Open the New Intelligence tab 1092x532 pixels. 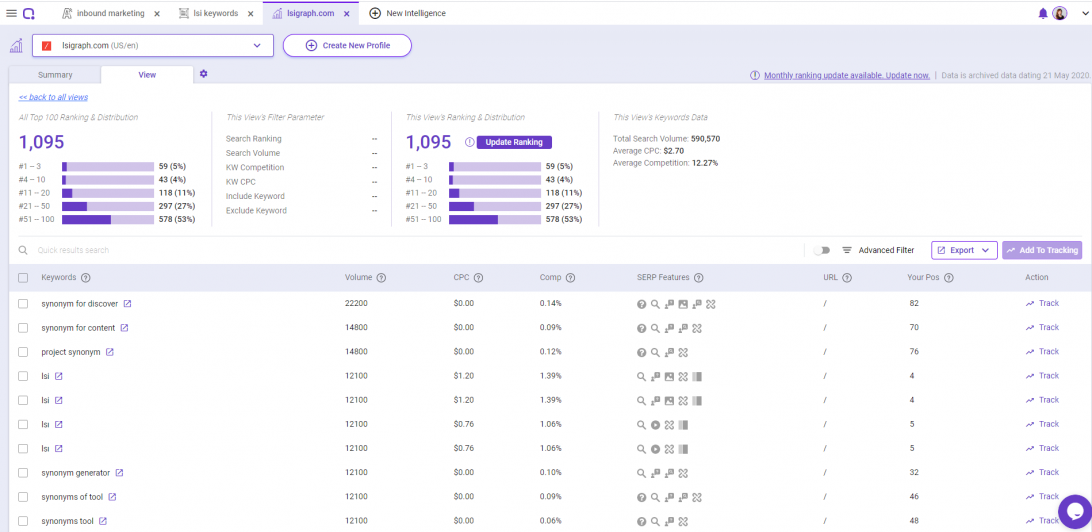(x=408, y=13)
